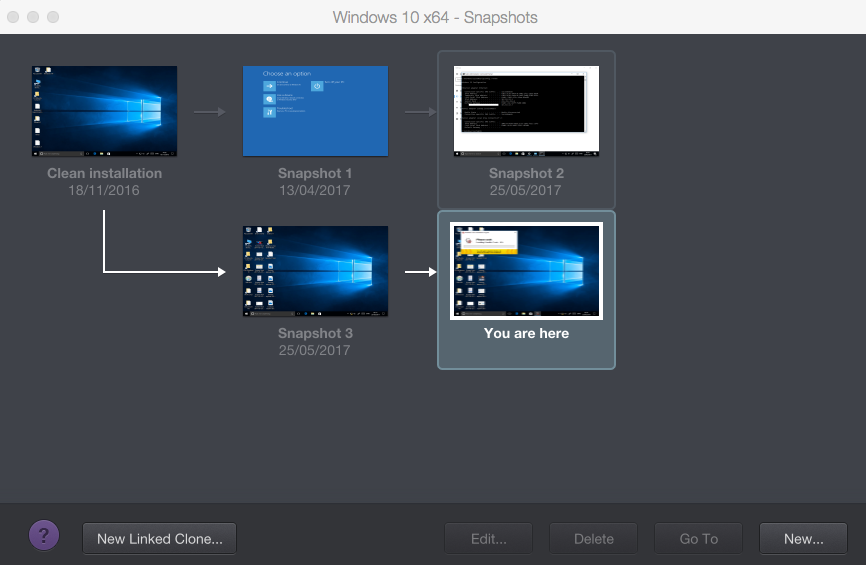This screenshot has width=866, height=565.
Task: Click the Snapshot 3 label
Action: tap(315, 334)
